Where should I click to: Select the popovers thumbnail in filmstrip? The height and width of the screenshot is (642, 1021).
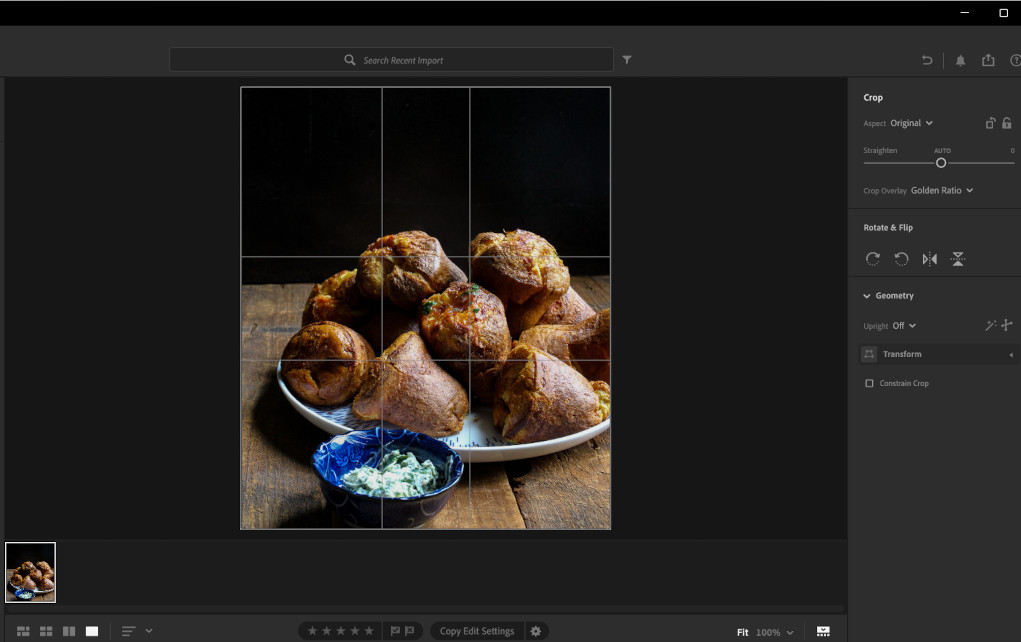pos(31,572)
